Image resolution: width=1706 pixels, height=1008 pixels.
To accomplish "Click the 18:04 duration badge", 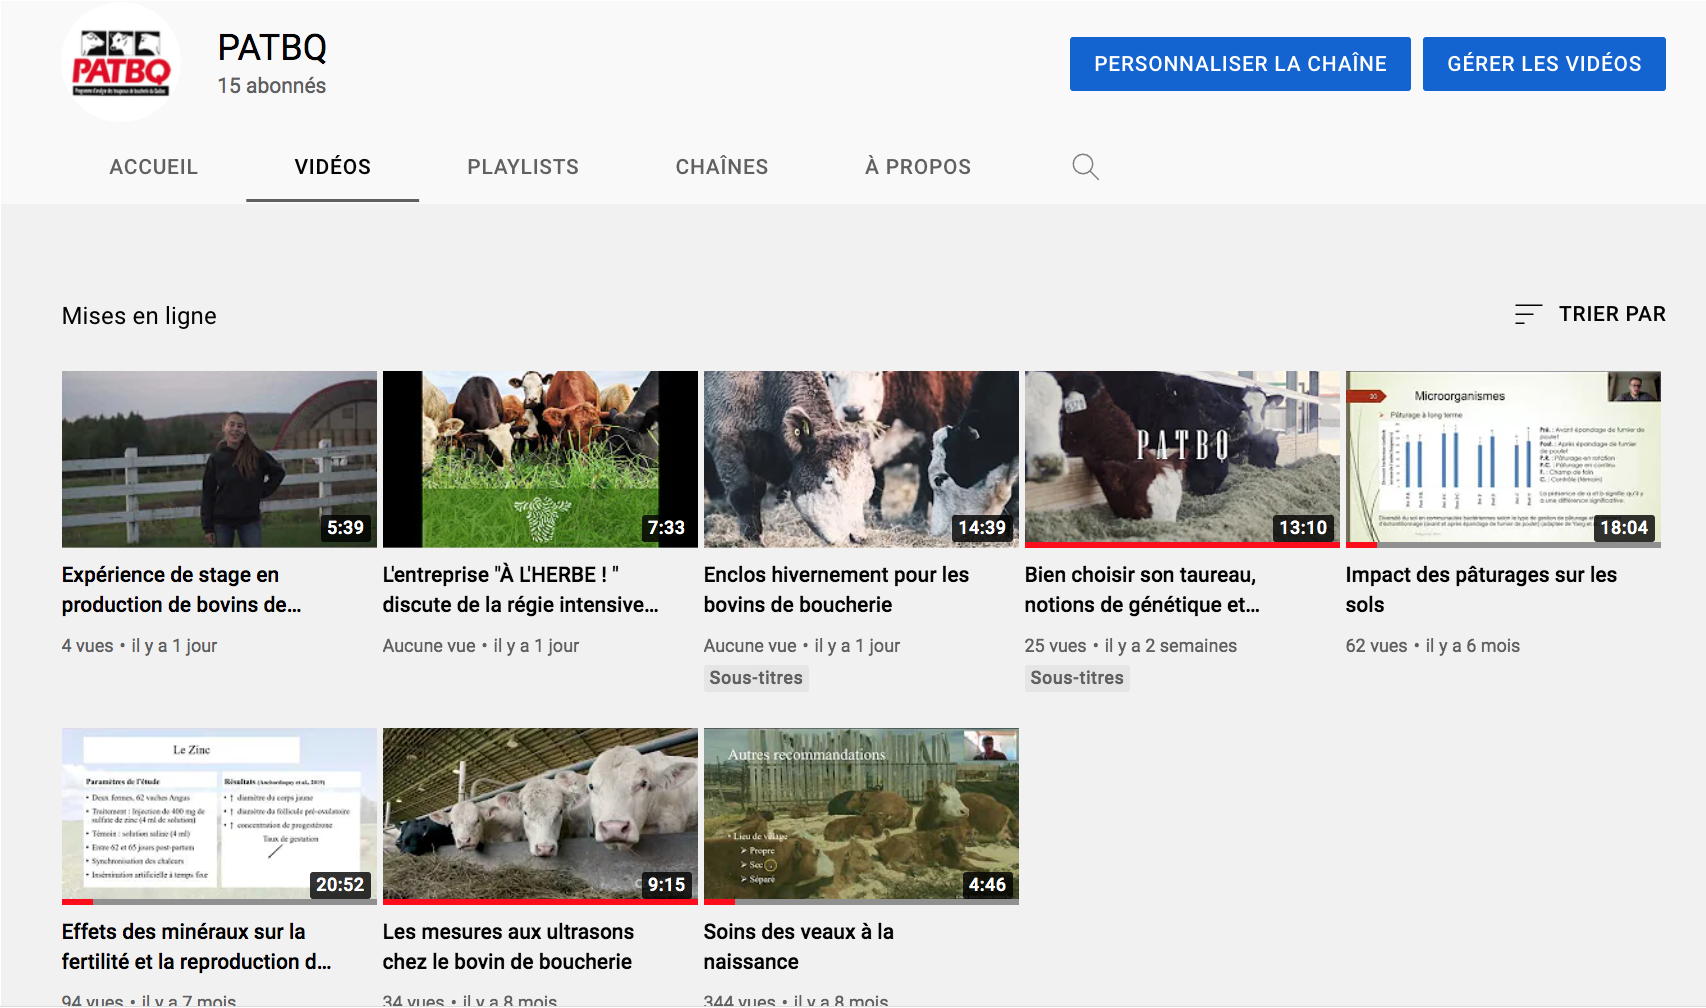I will [1624, 527].
